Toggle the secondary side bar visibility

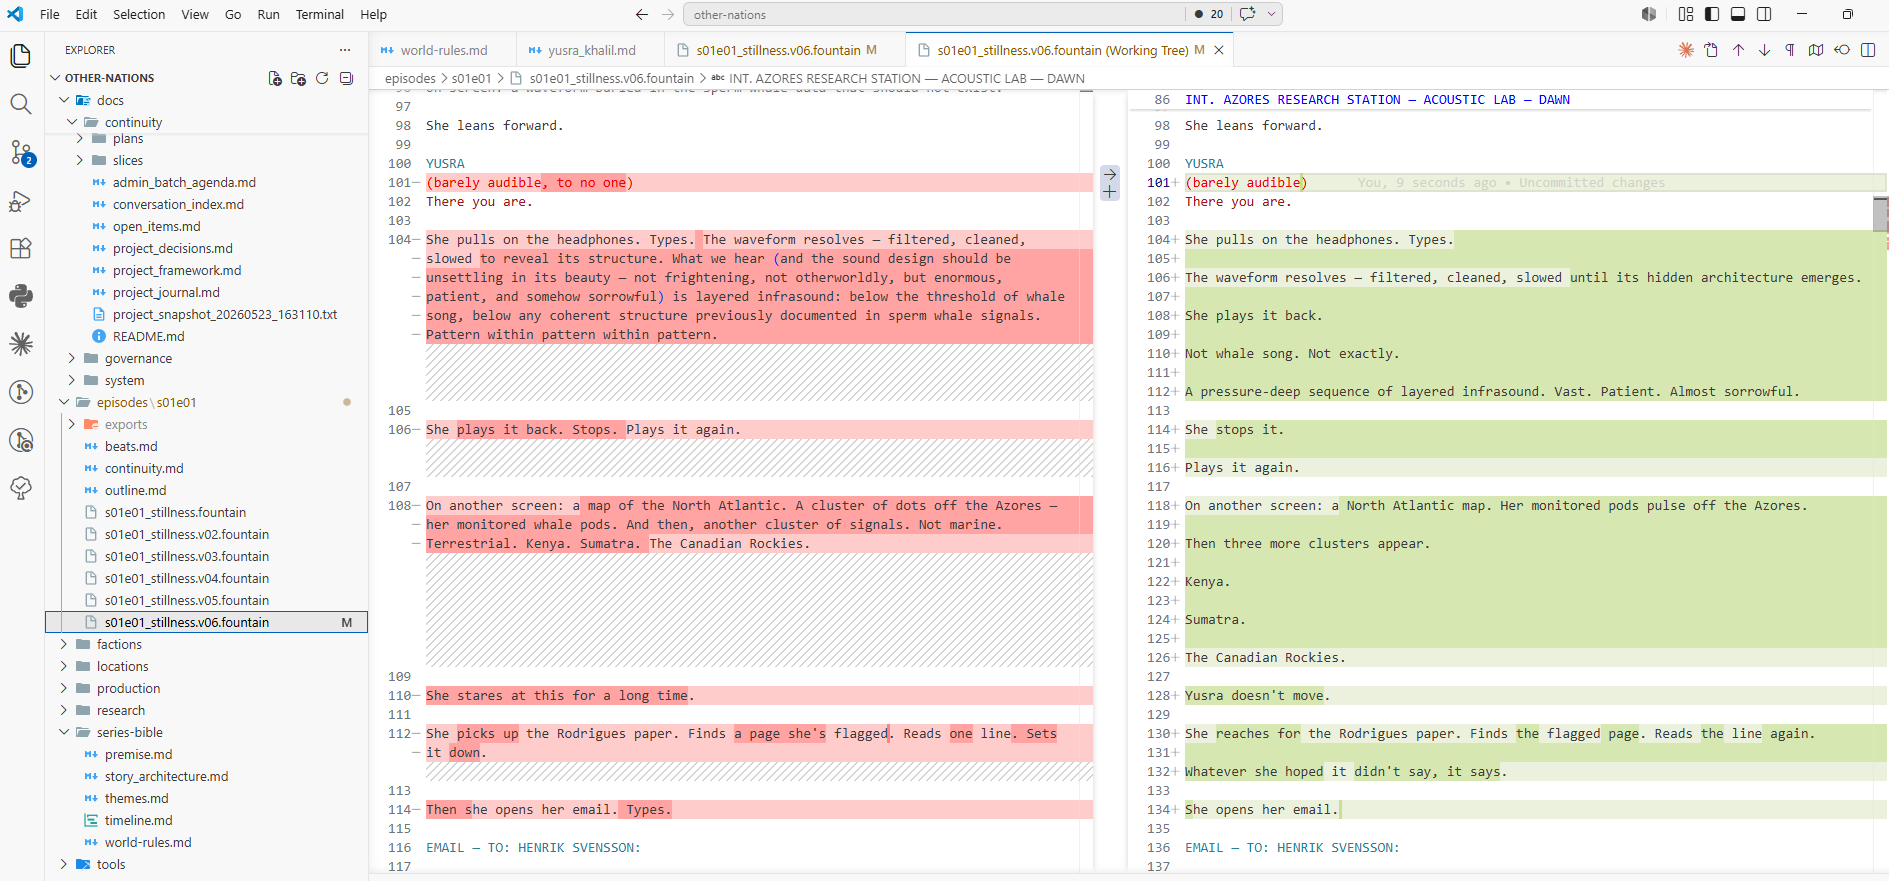pos(1764,14)
